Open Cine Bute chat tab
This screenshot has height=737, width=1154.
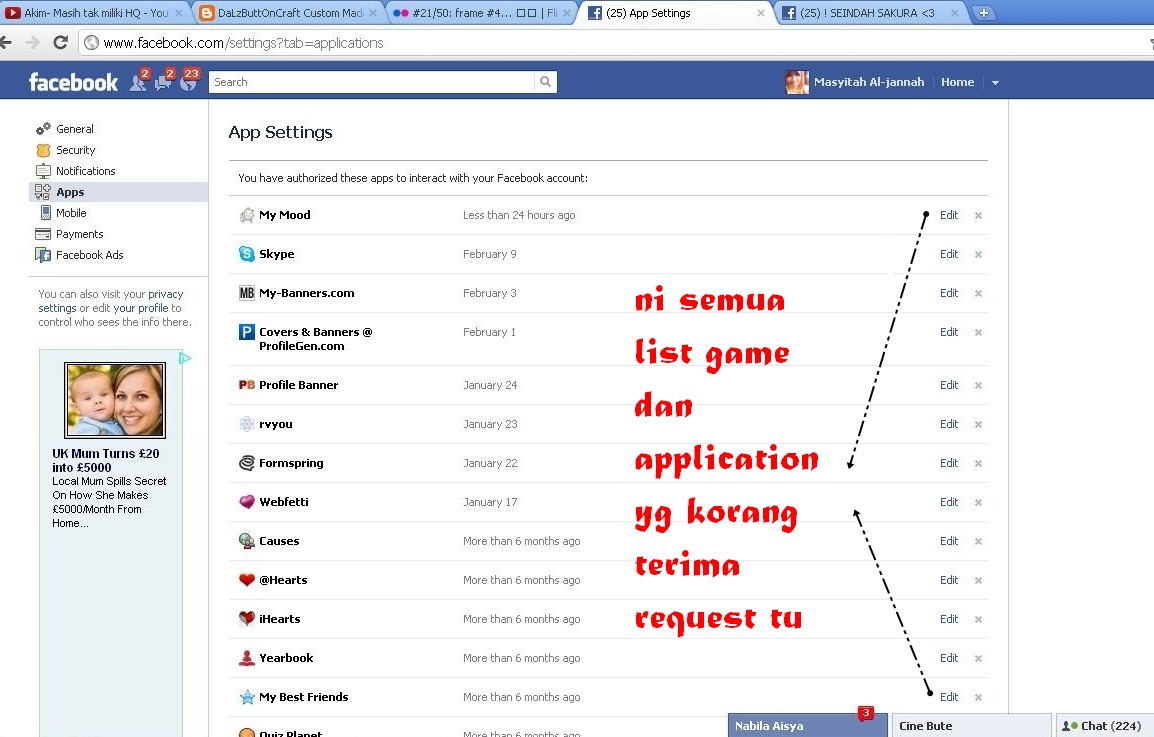[x=971, y=725]
